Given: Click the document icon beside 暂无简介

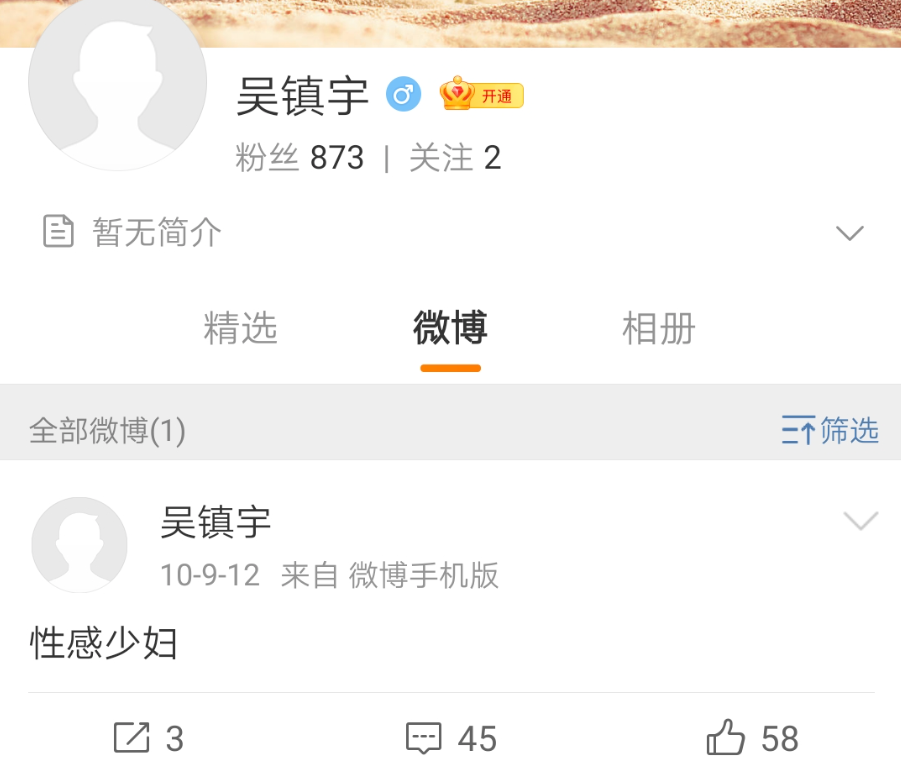Looking at the screenshot, I should (x=59, y=231).
